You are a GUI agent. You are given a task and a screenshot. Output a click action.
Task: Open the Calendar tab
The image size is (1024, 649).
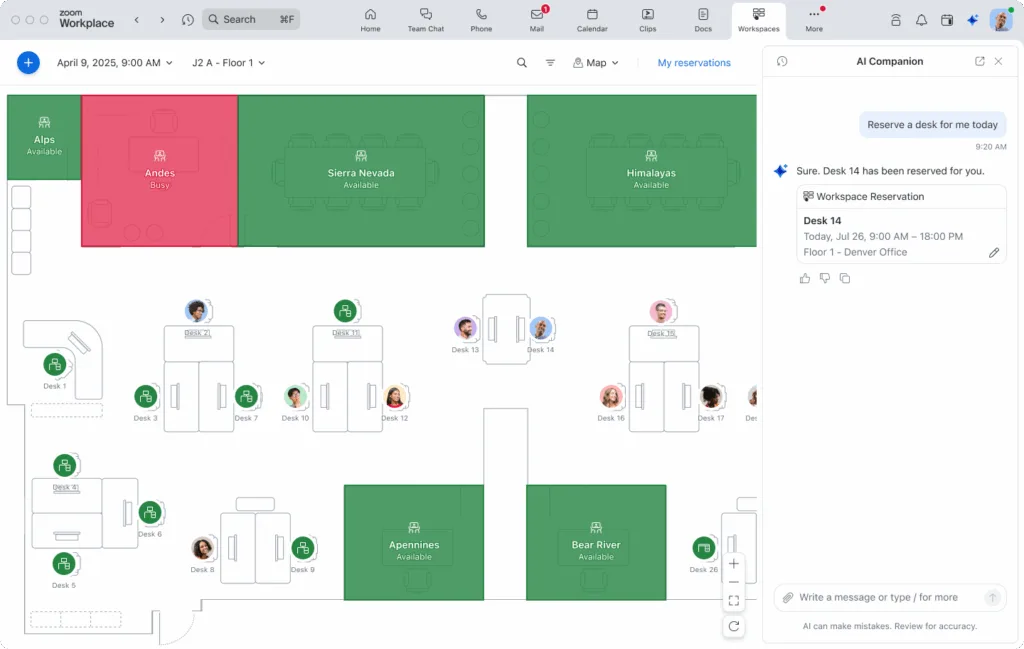click(x=592, y=20)
